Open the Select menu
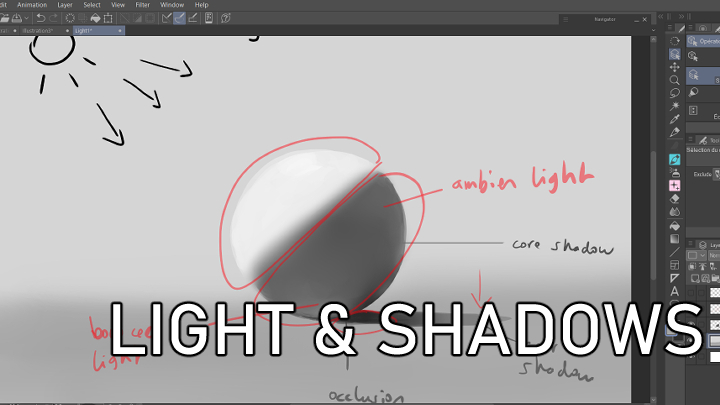The image size is (720, 405). [x=92, y=5]
